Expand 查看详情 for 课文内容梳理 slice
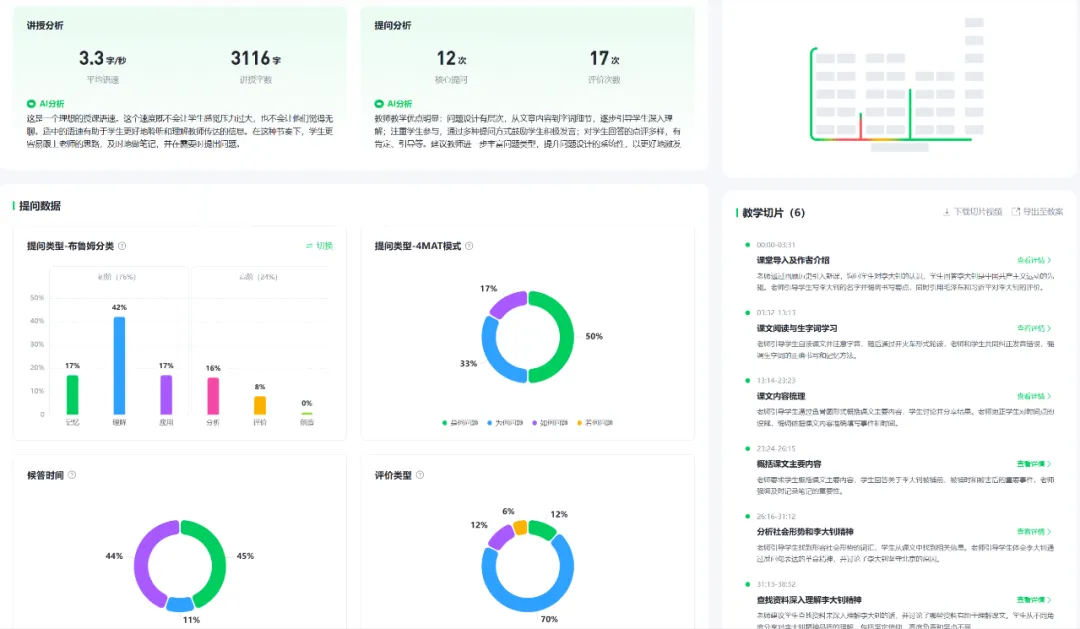1080x629 pixels. pyautogui.click(x=1033, y=396)
